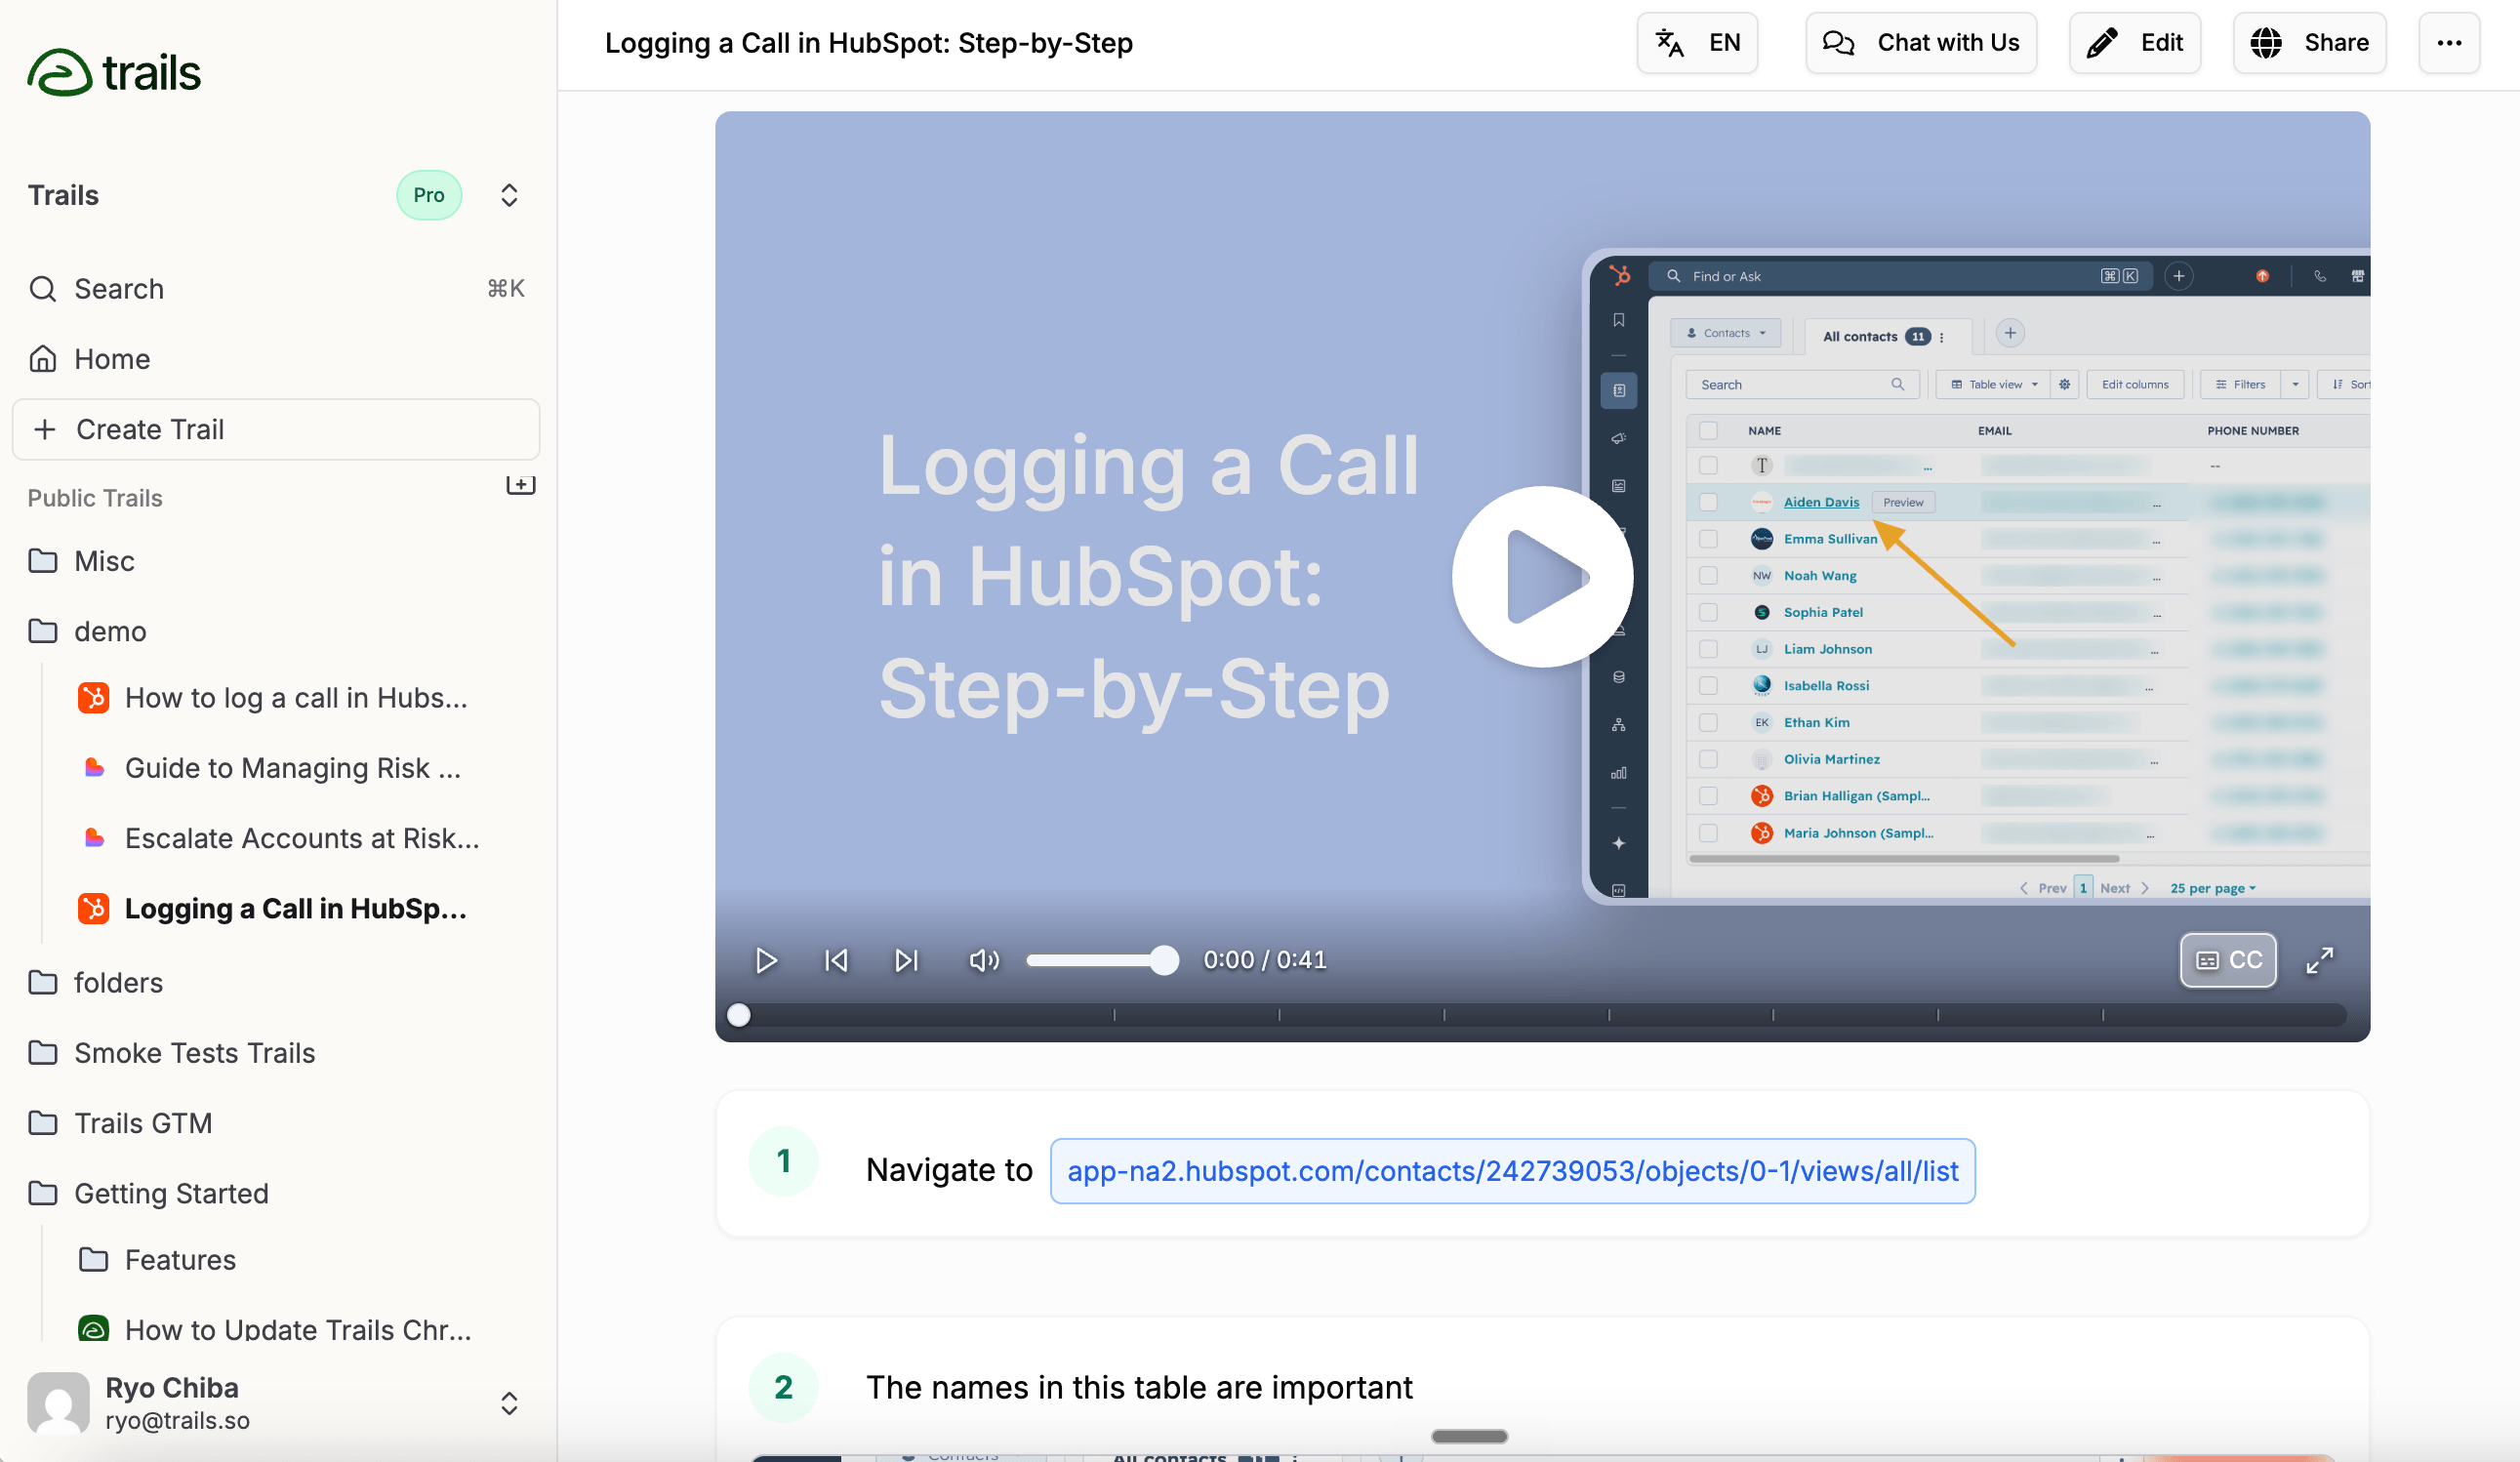Open Search in sidebar
The image size is (2520, 1462).
(x=276, y=289)
